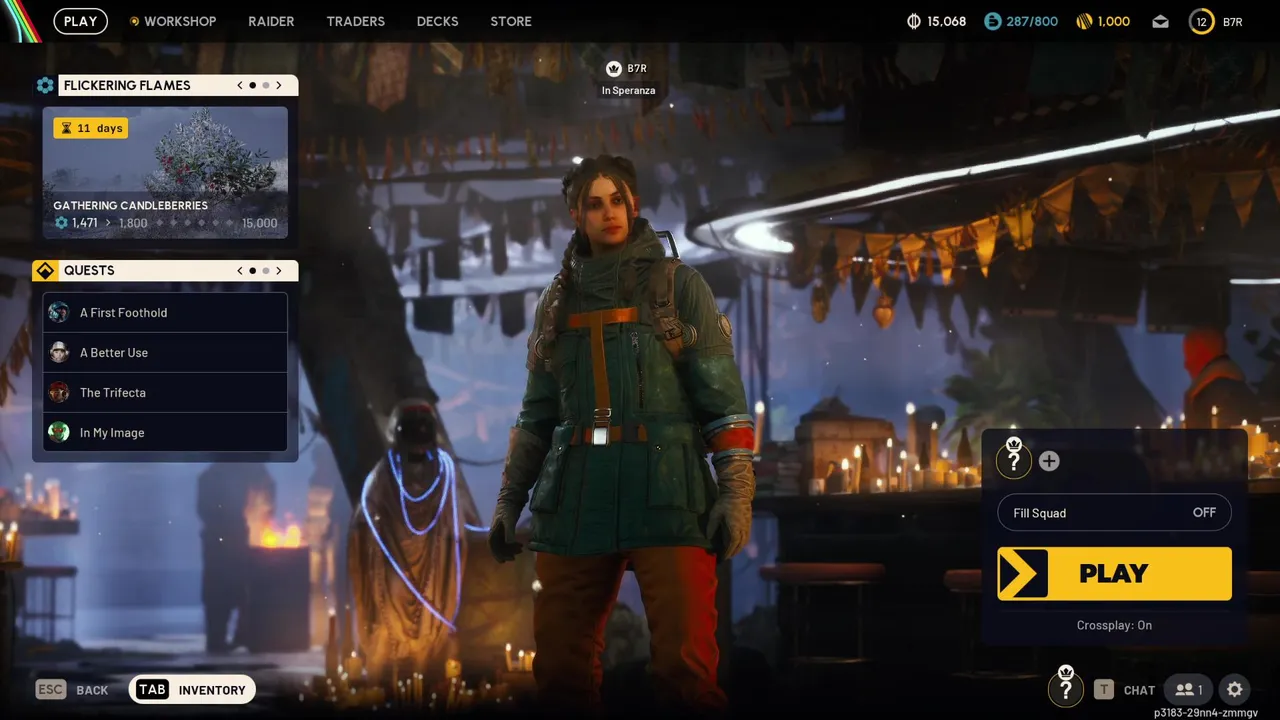The width and height of the screenshot is (1280, 720).
Task: Open the Gathering Candleberries event card
Action: (x=165, y=172)
